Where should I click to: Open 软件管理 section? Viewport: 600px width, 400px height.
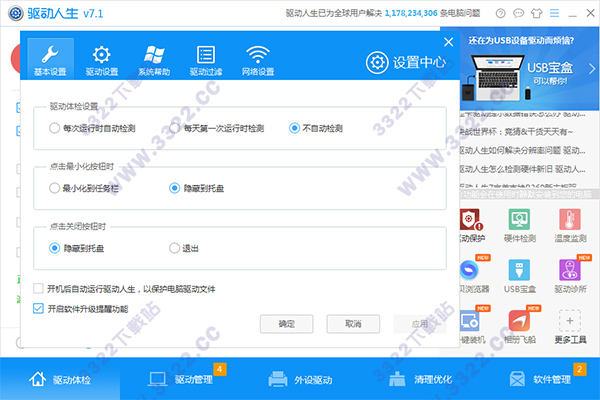pyautogui.click(x=540, y=379)
